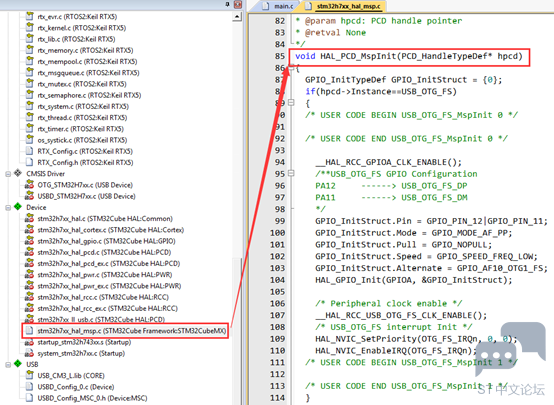Click the rtx_mutex.c file icon

coord(30,84)
